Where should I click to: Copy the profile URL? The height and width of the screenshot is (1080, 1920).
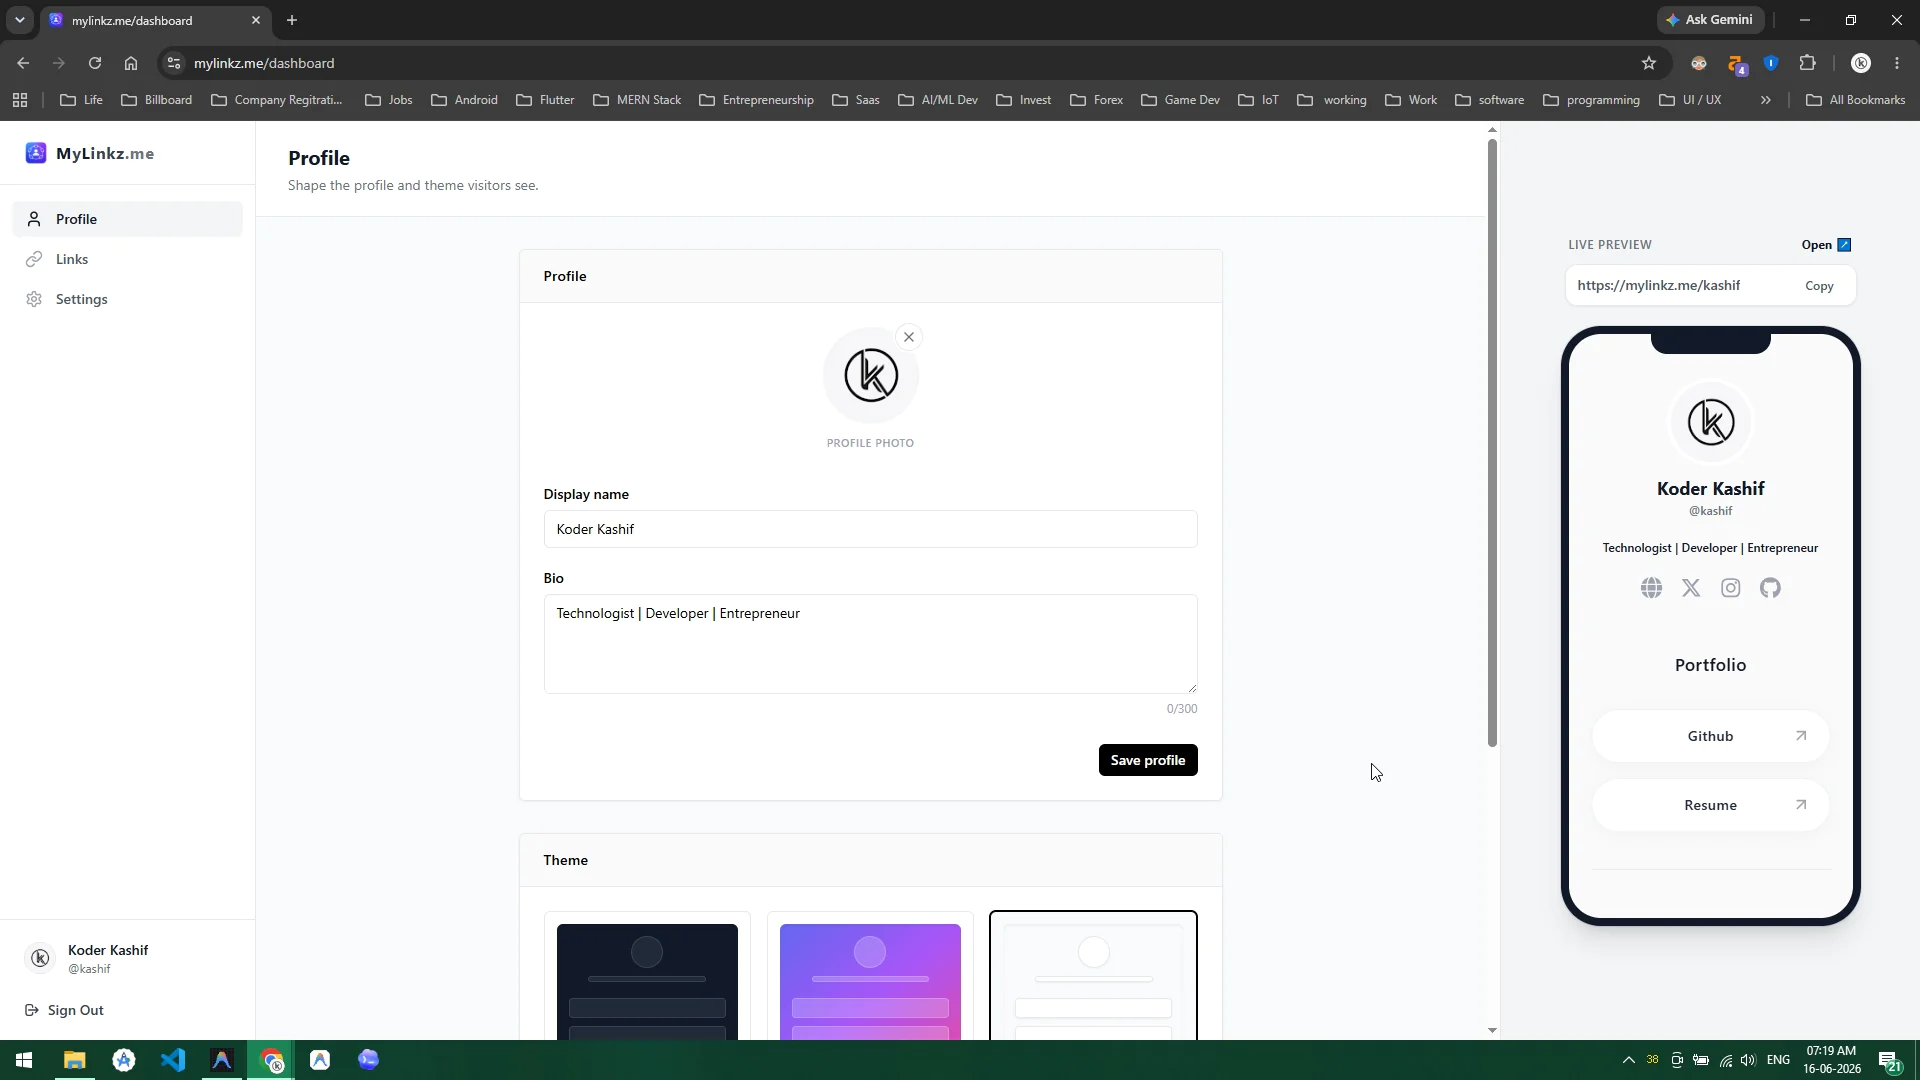(1819, 286)
